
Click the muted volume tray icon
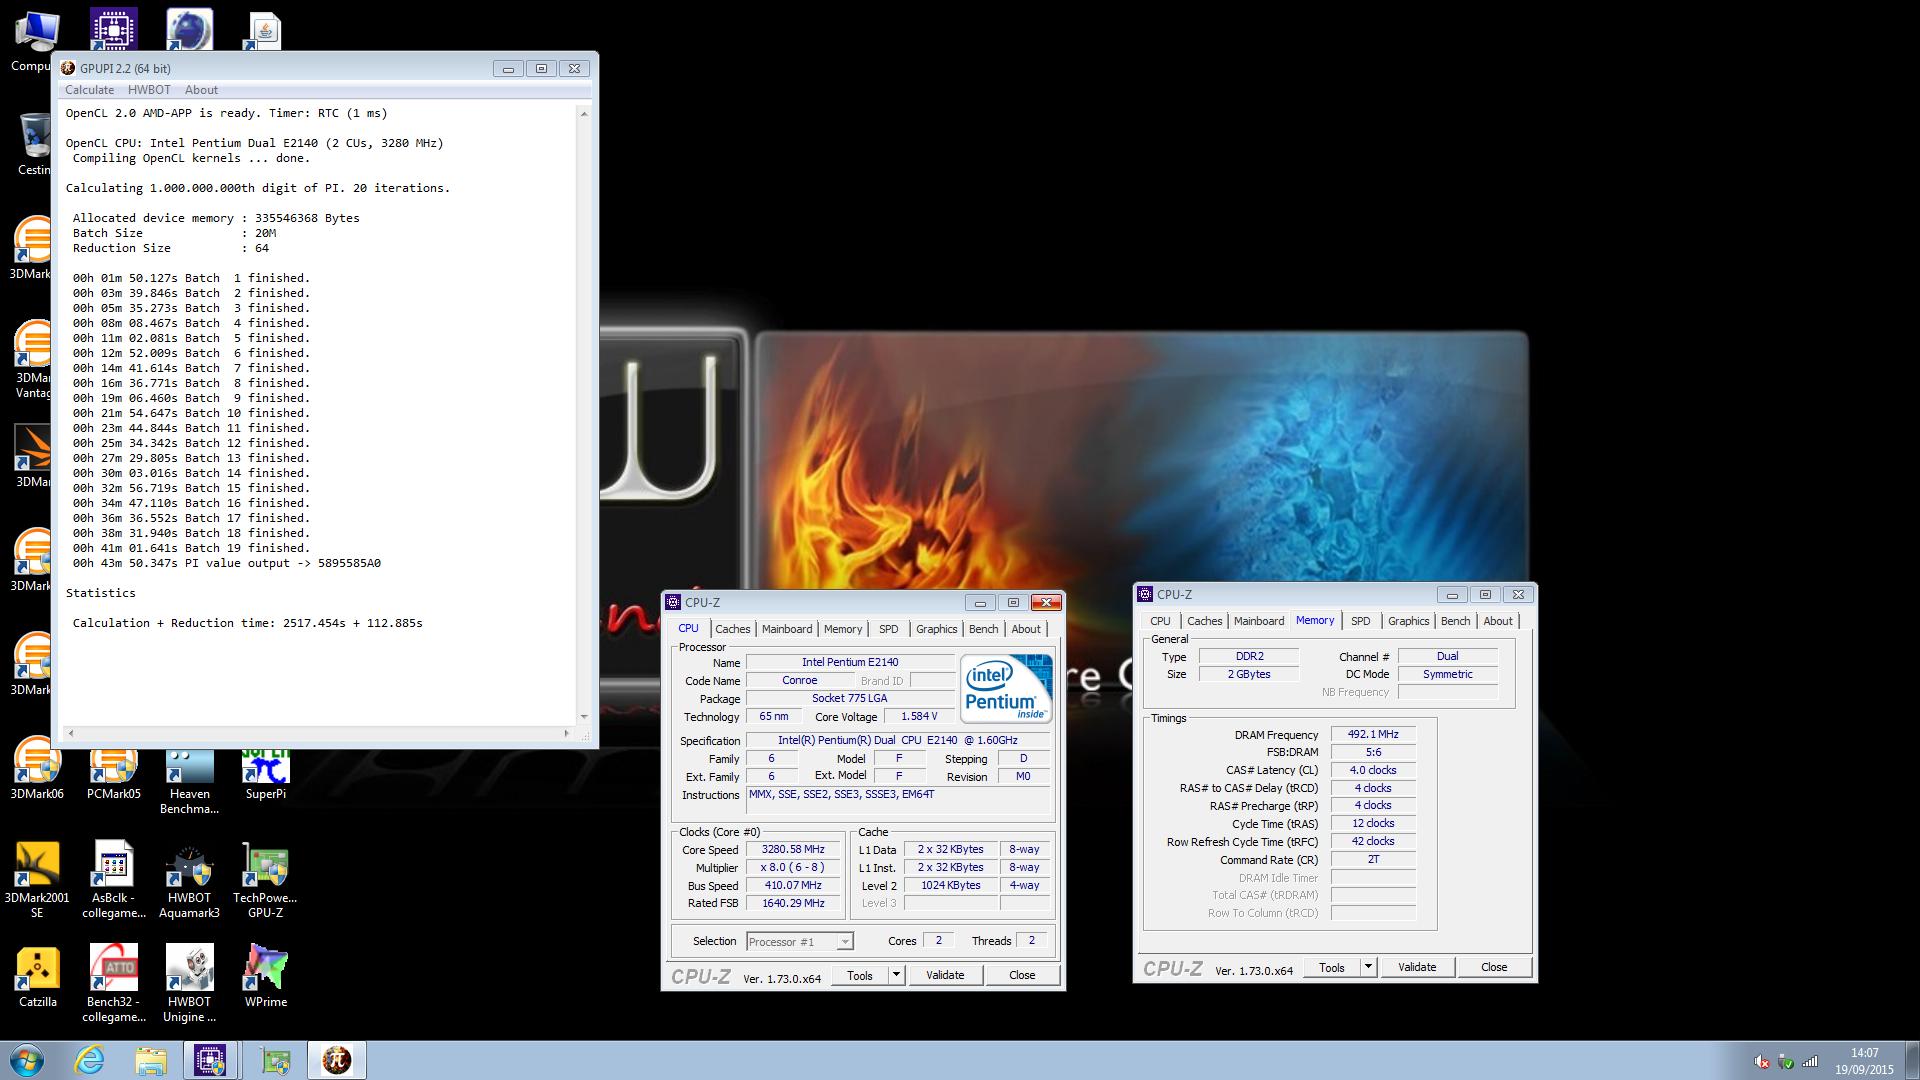[1762, 1062]
